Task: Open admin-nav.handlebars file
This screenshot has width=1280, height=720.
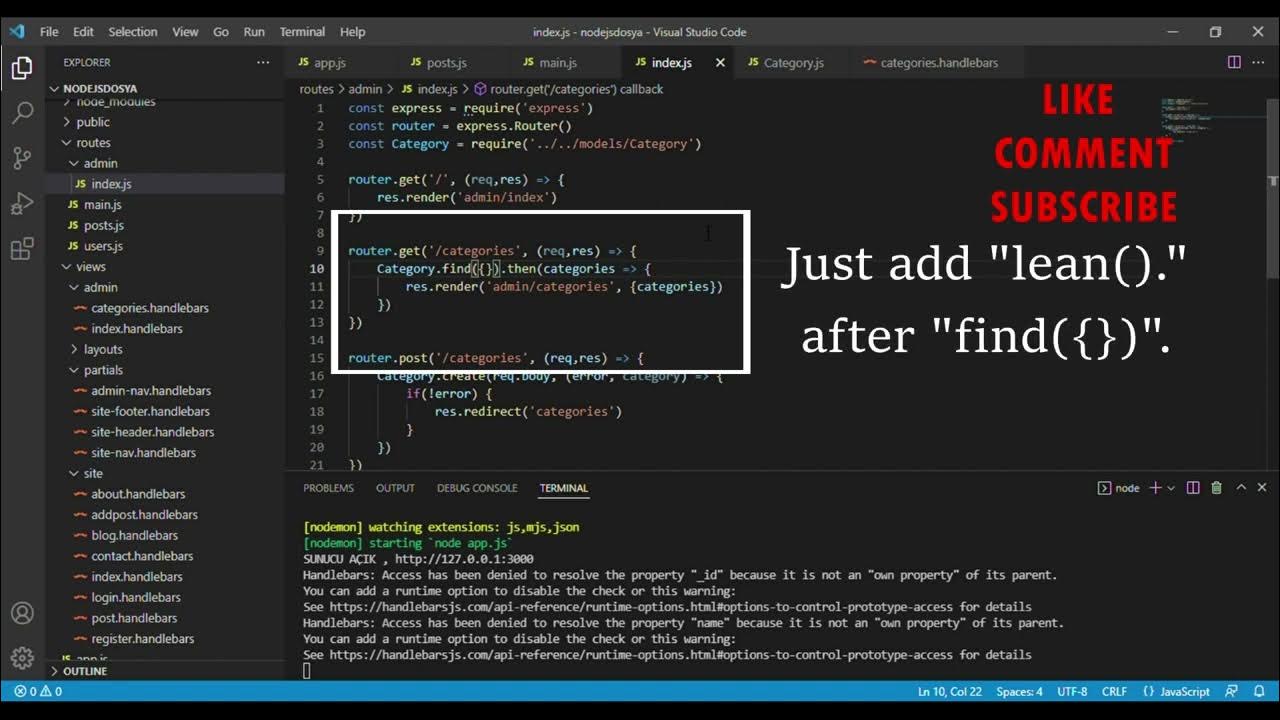Action: 165,391
